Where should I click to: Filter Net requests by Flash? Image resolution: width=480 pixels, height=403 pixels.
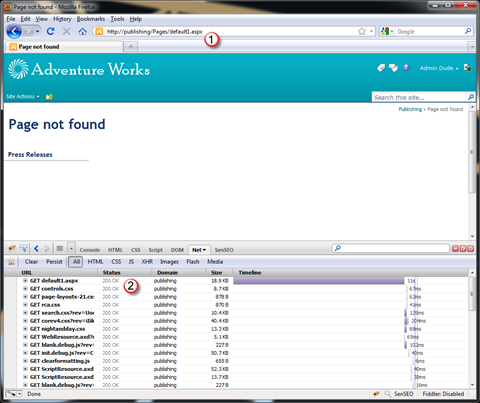[193, 262]
